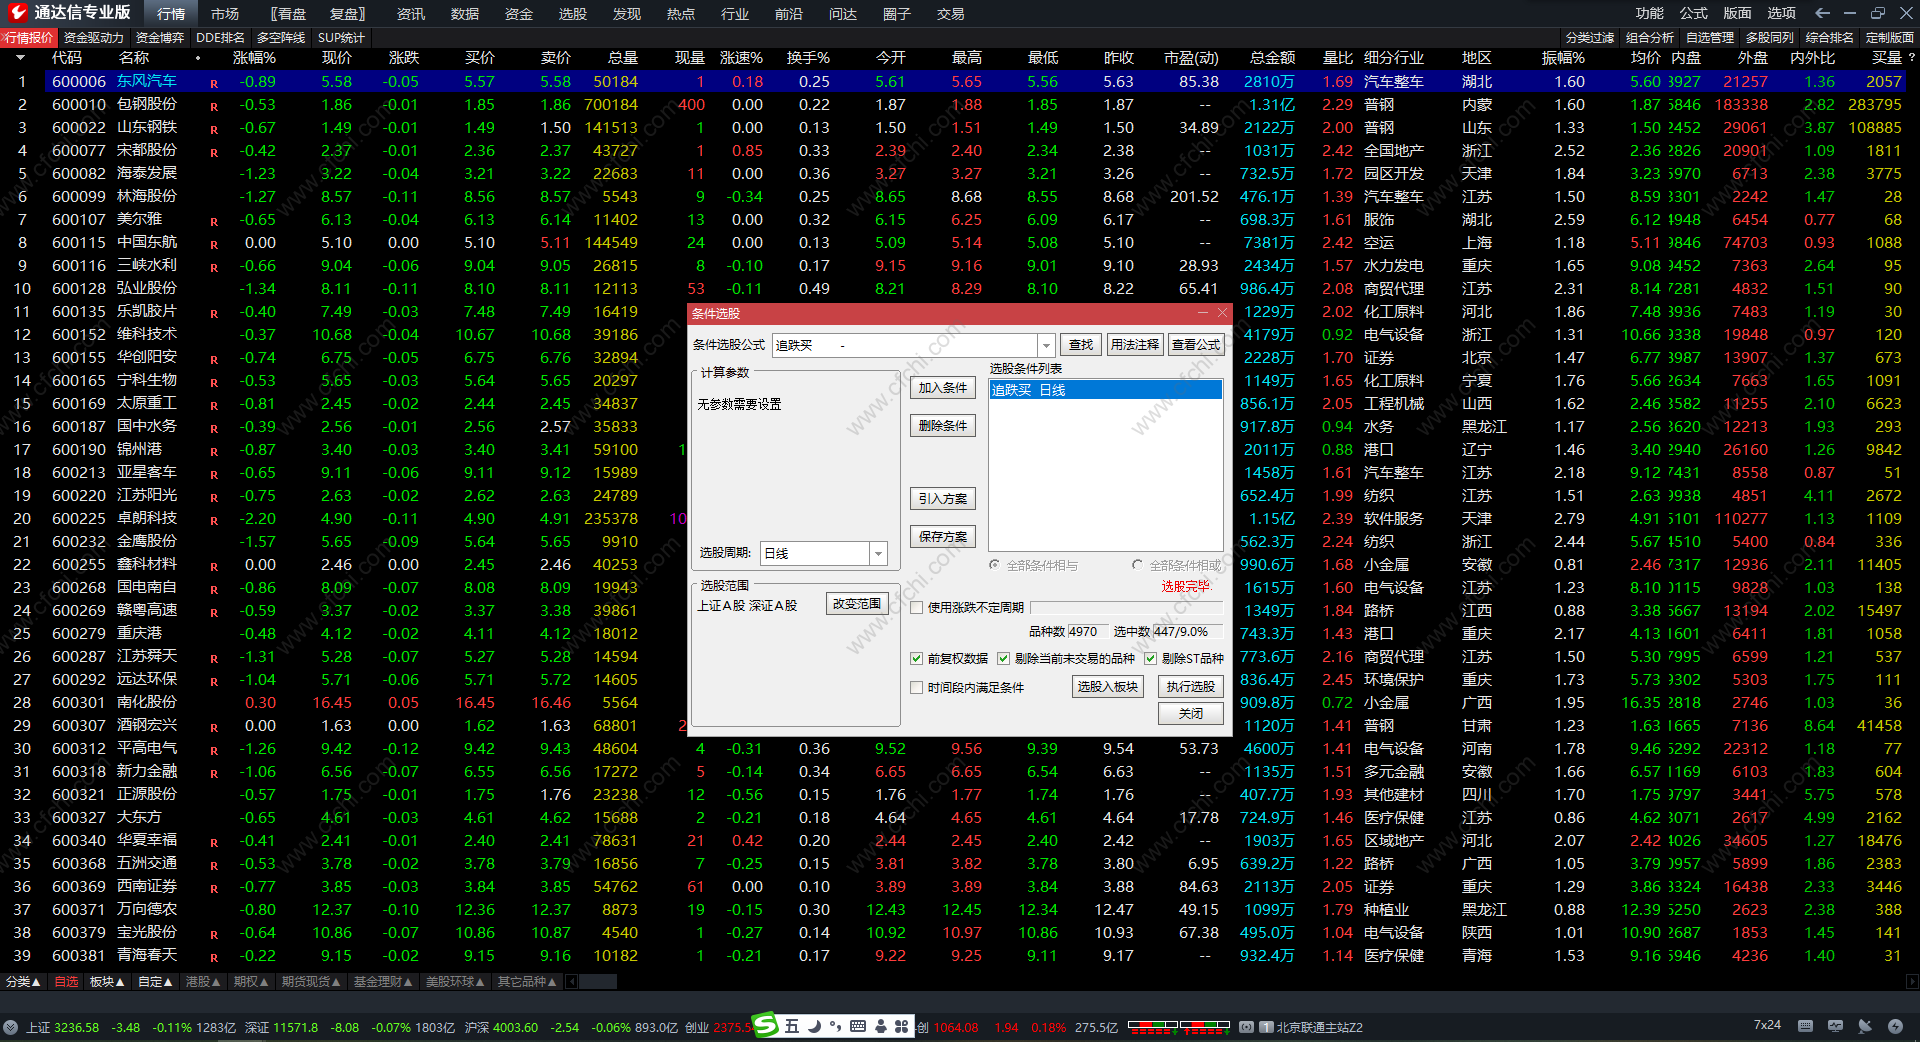Click the 加入条件 button
The height and width of the screenshot is (1042, 1920).
click(x=942, y=388)
